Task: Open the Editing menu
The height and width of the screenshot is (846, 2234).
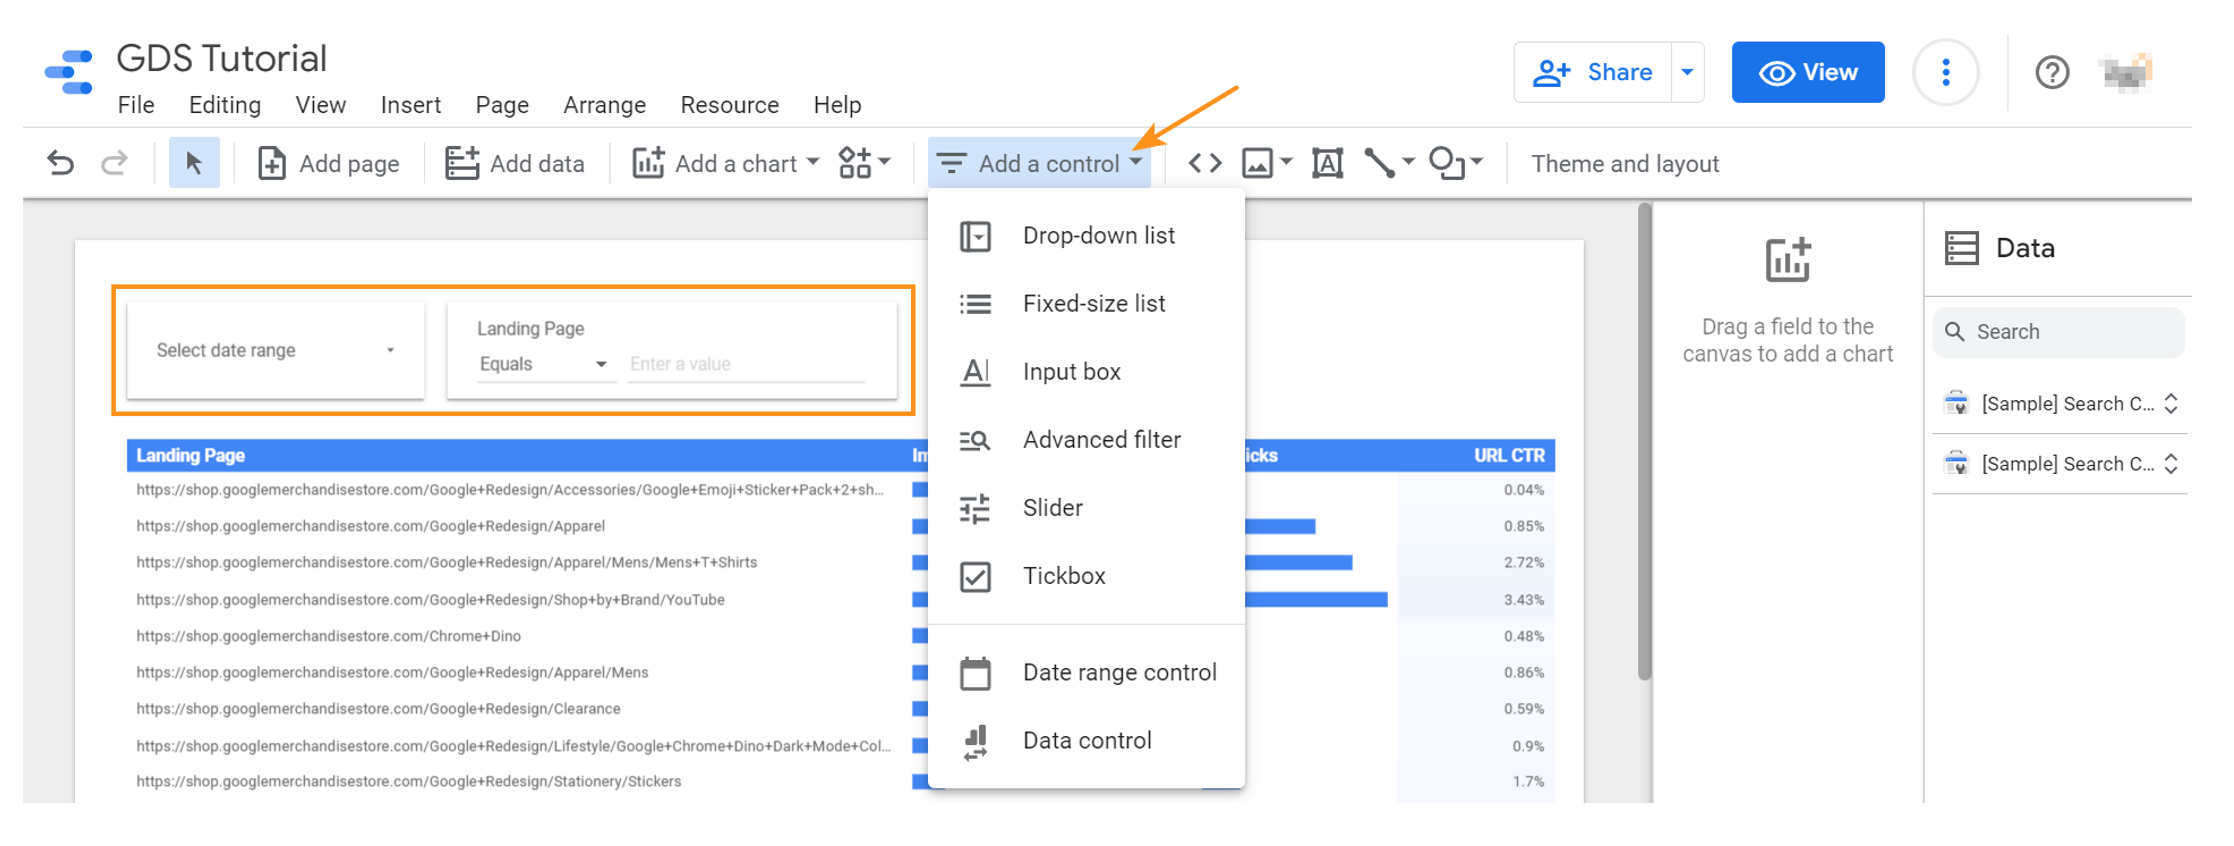Action: (225, 105)
